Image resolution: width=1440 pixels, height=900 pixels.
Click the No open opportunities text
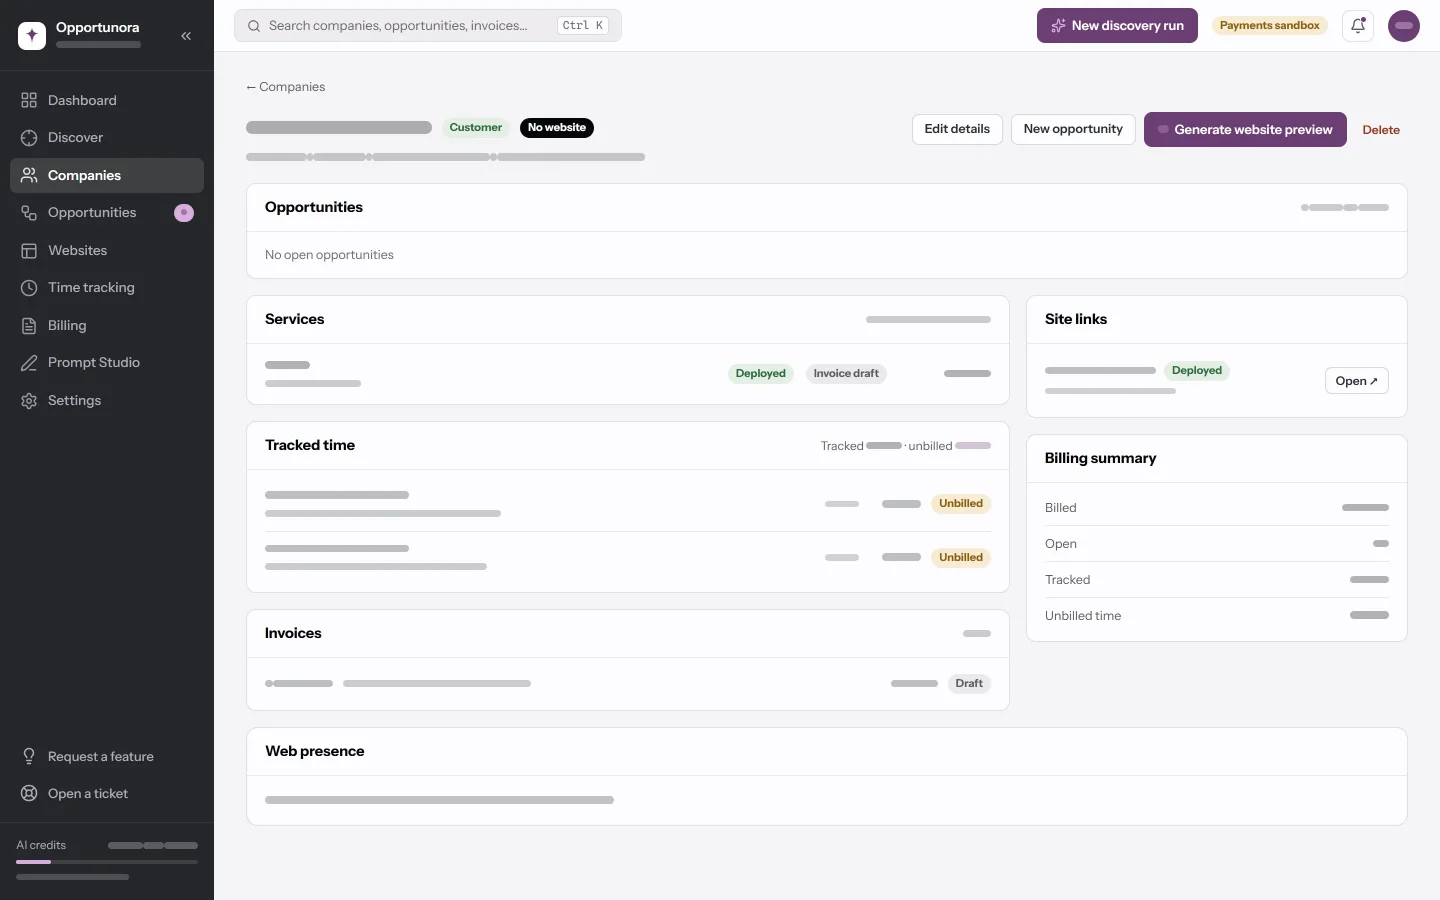pos(329,255)
